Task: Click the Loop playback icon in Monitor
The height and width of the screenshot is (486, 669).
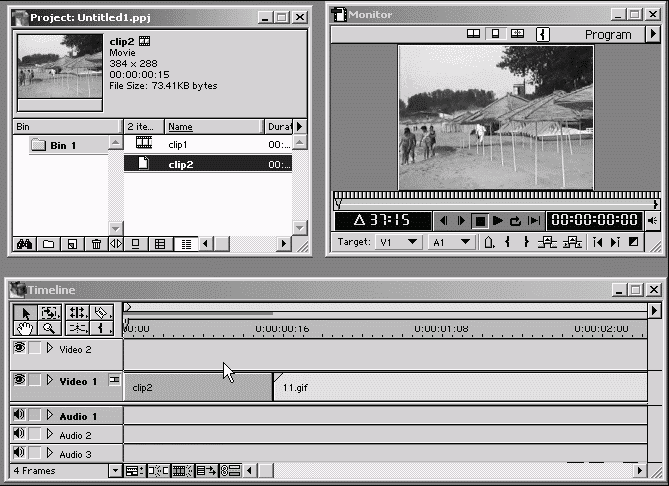Action: [x=515, y=220]
